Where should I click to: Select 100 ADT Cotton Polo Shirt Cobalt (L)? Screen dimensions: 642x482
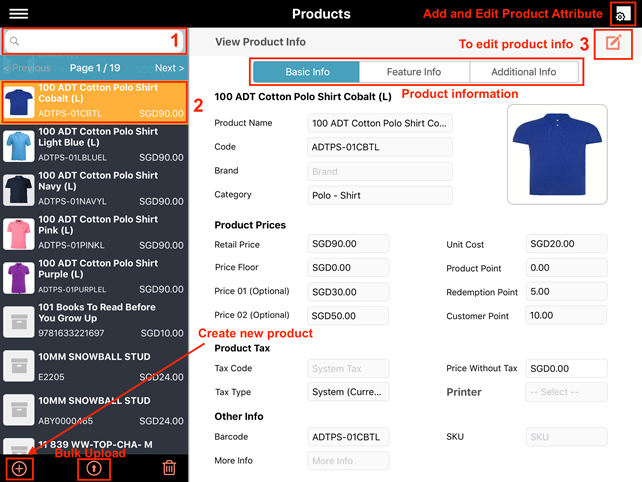coord(94,102)
